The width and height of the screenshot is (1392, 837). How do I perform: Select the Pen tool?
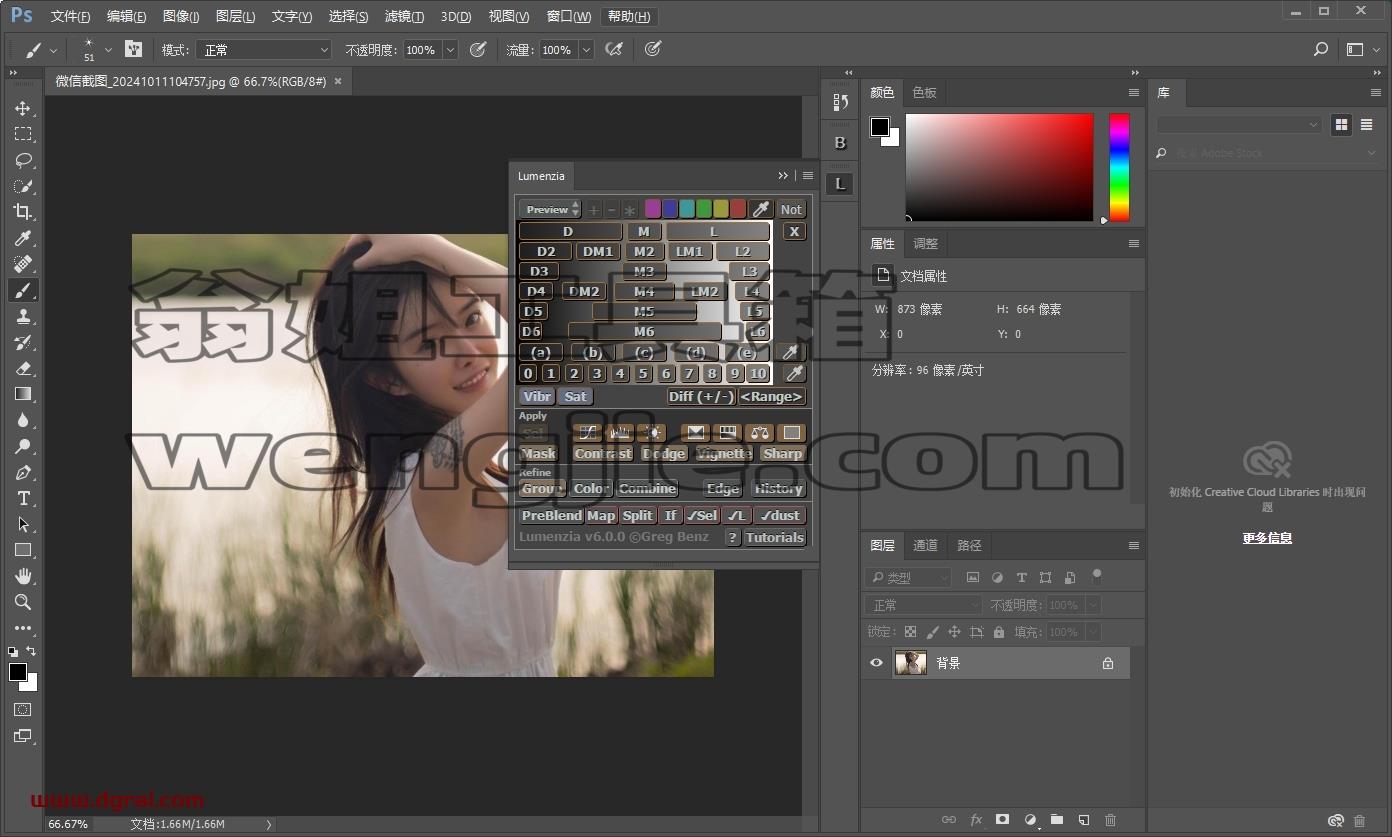(x=22, y=472)
